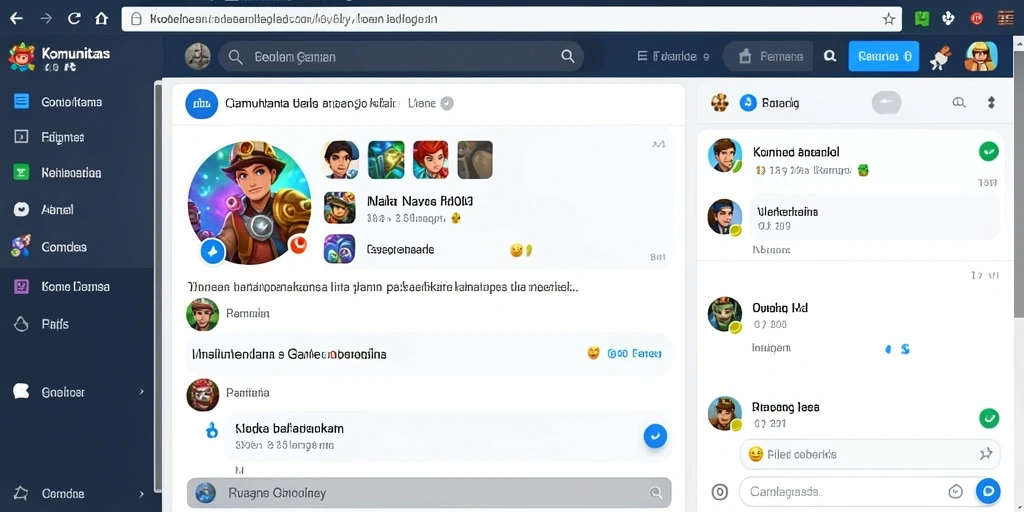Open the green browser extension icon

click(922, 19)
